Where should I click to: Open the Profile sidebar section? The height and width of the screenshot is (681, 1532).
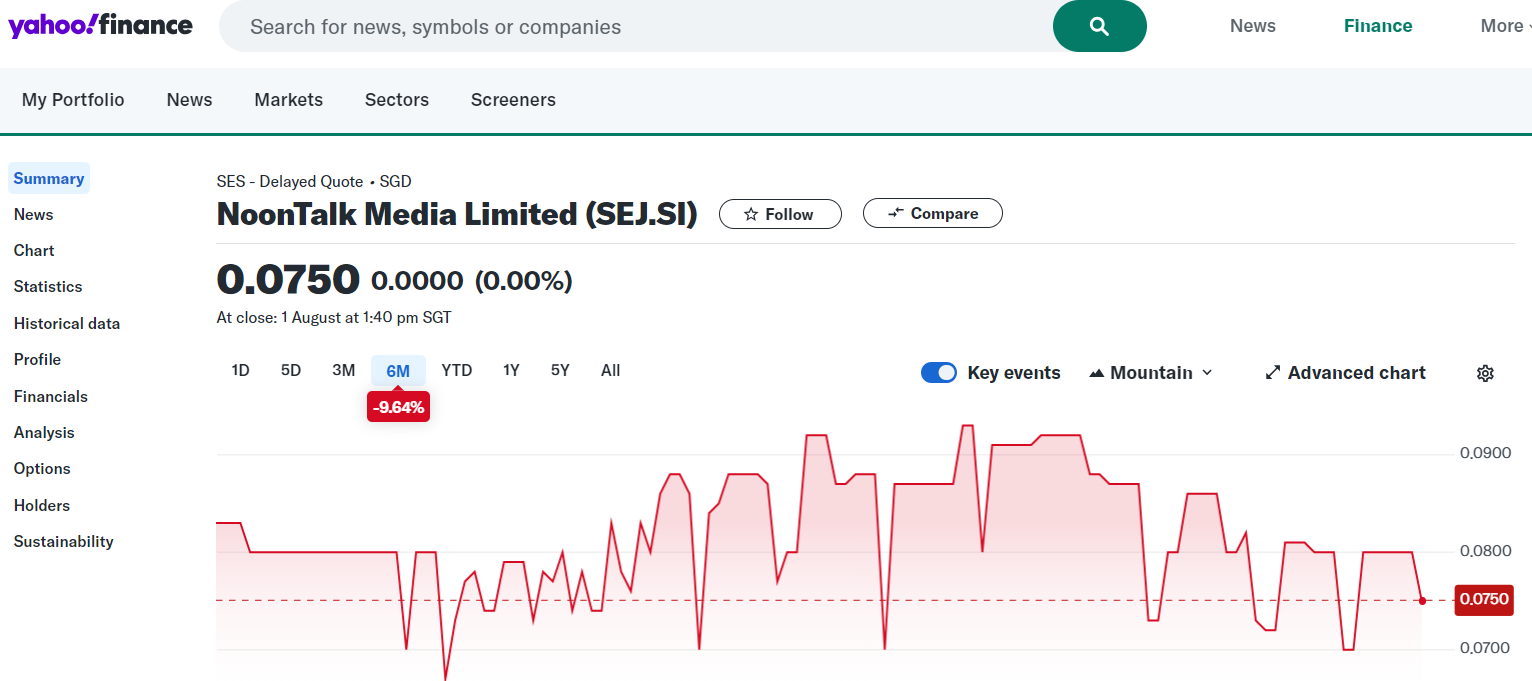point(37,360)
